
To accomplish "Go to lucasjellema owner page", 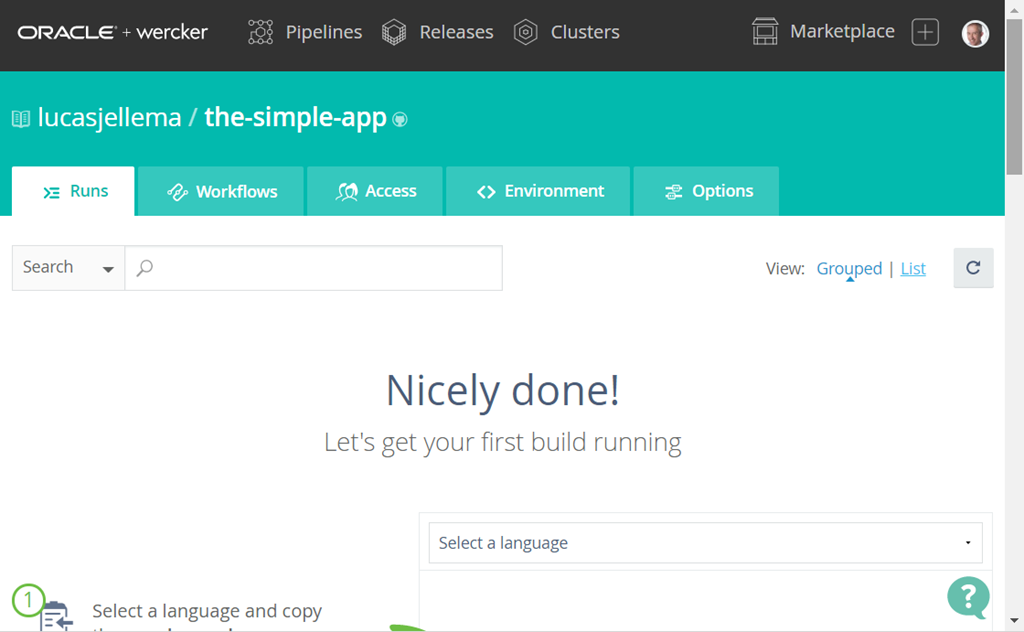I will [x=109, y=117].
